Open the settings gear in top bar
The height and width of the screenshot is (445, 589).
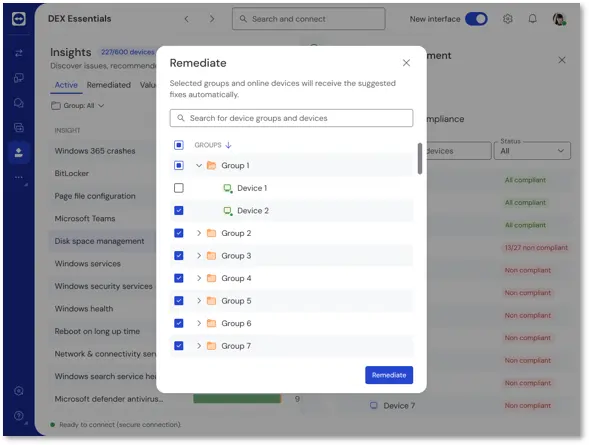[x=507, y=18]
